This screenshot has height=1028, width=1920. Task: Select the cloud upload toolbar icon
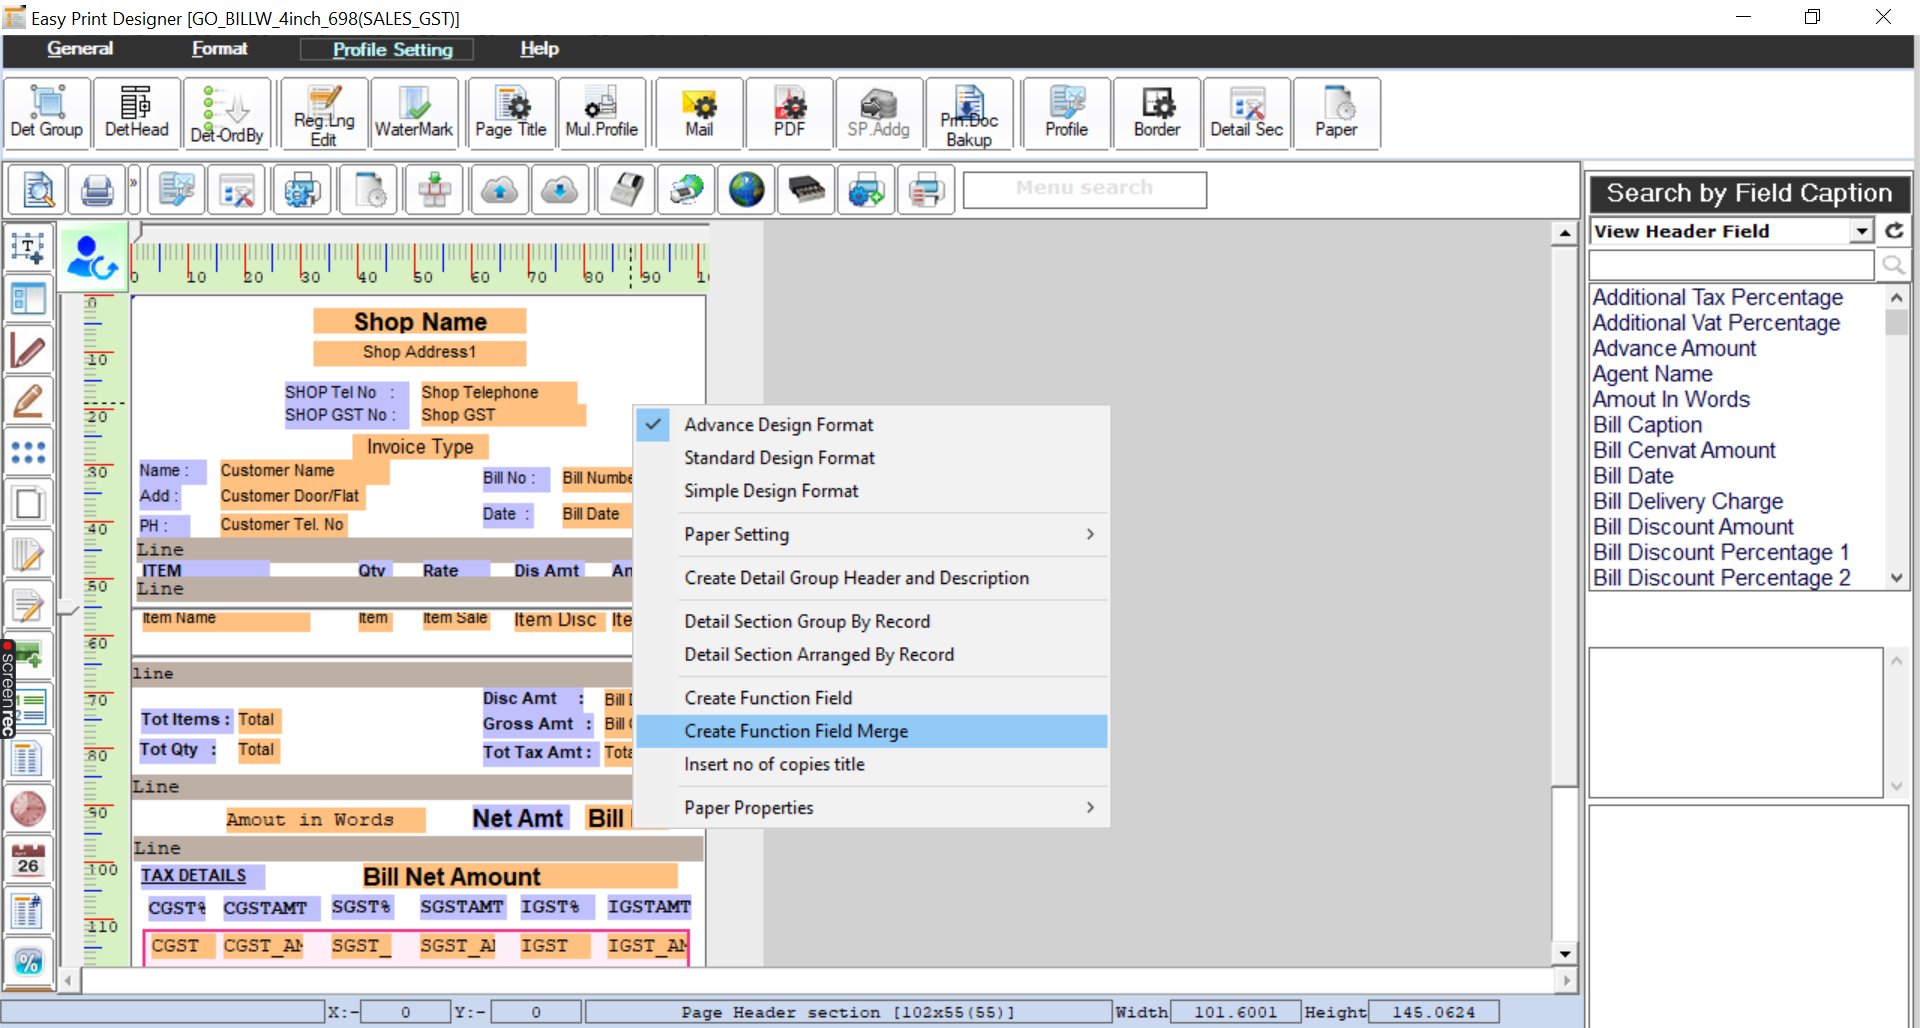(499, 189)
